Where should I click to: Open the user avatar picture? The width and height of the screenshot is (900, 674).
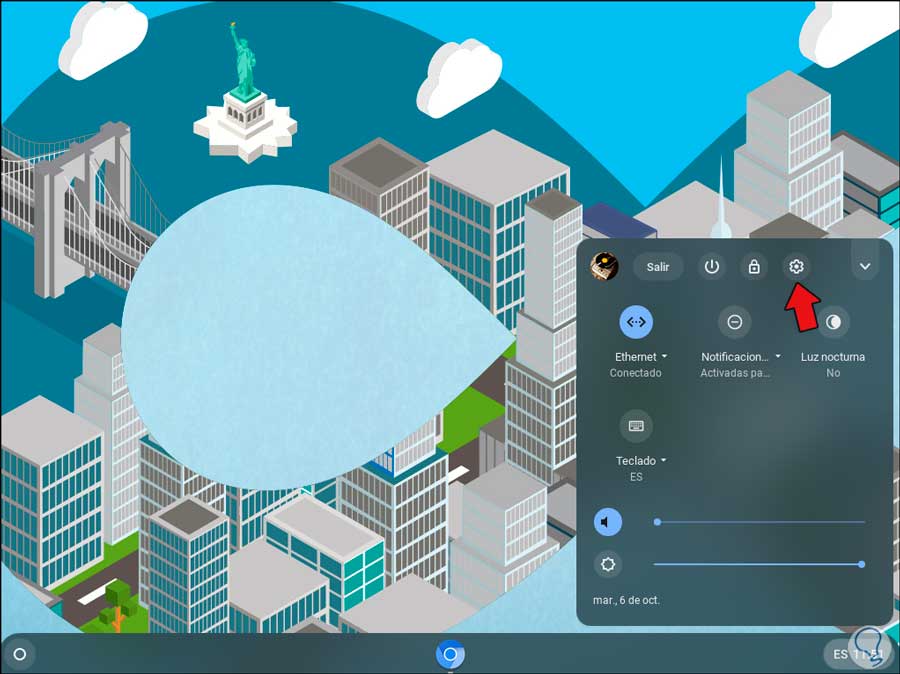[x=604, y=267]
